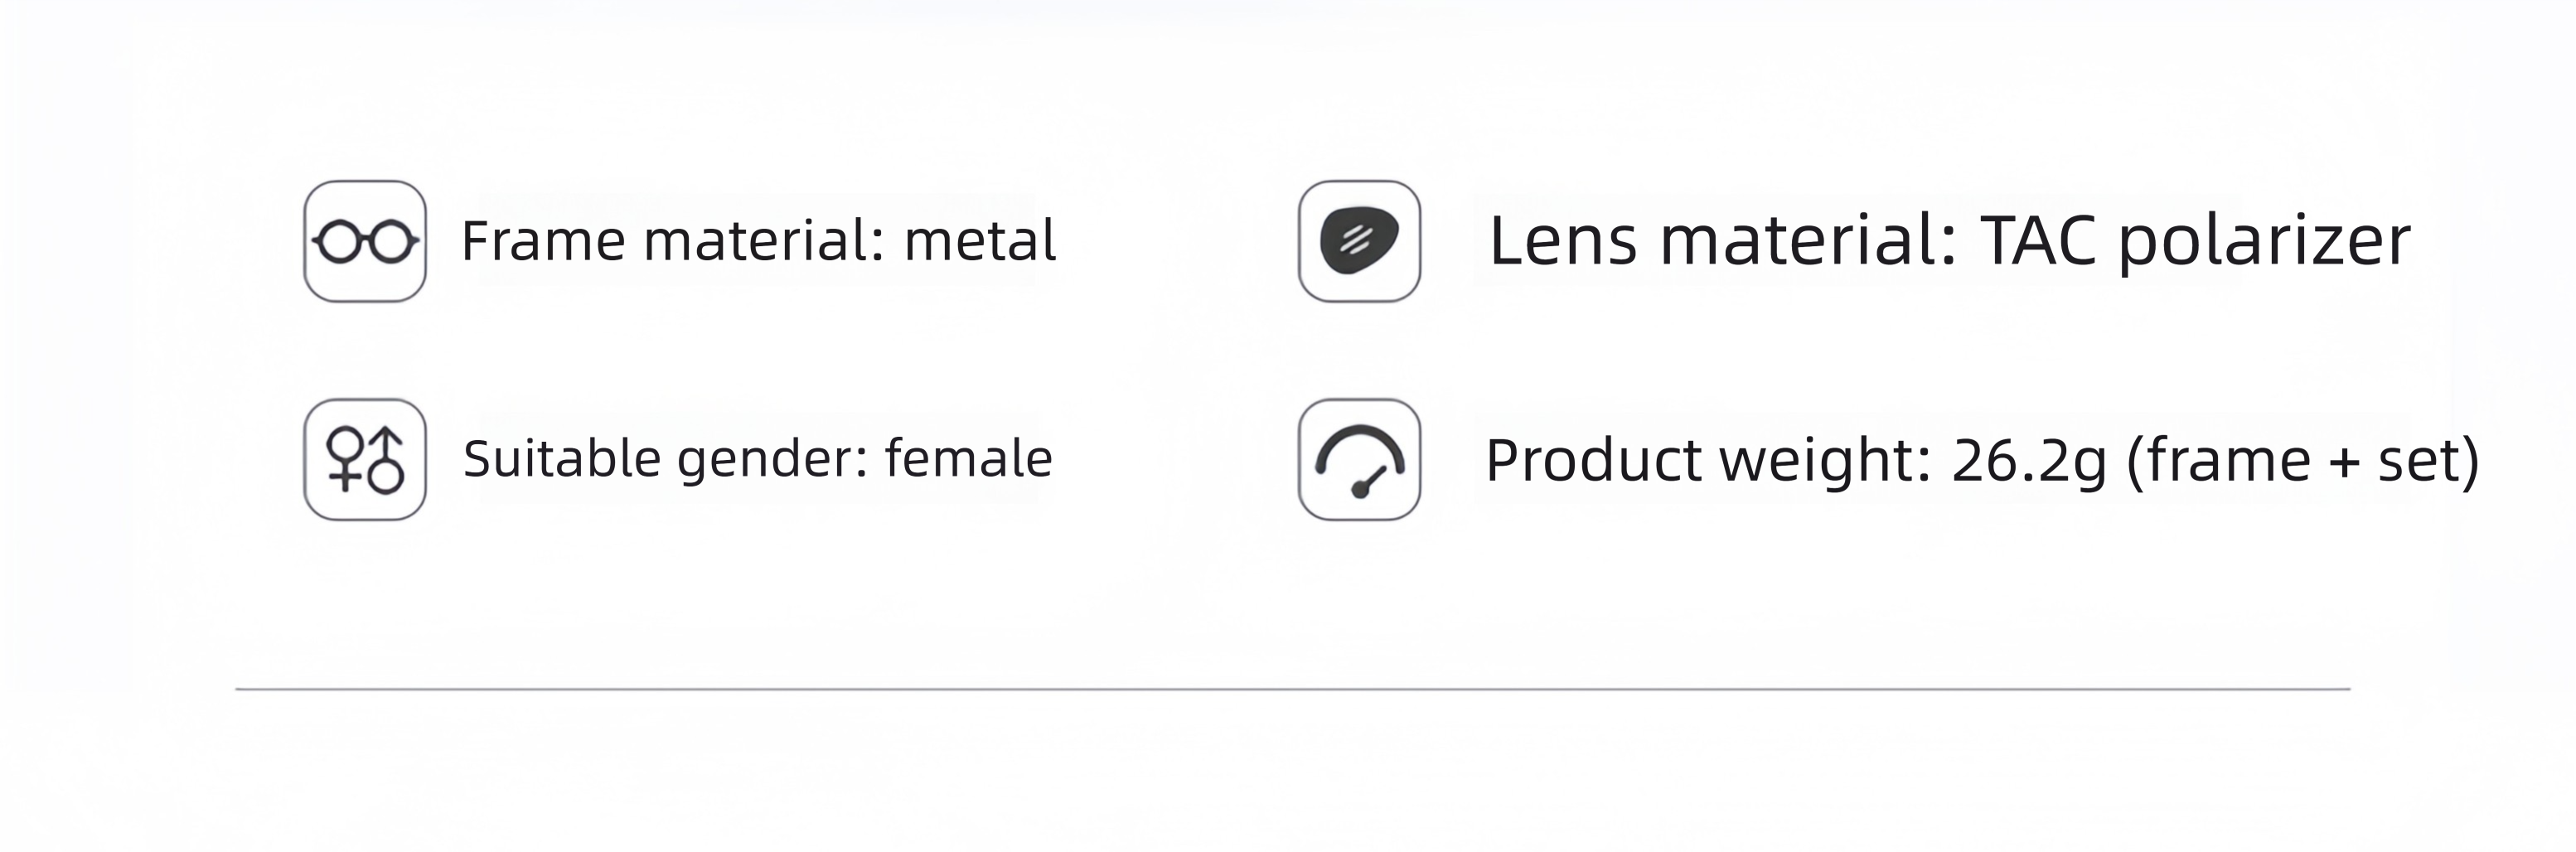2576x852 pixels.
Task: Click the round eyeglasses frame icon
Action: point(365,241)
